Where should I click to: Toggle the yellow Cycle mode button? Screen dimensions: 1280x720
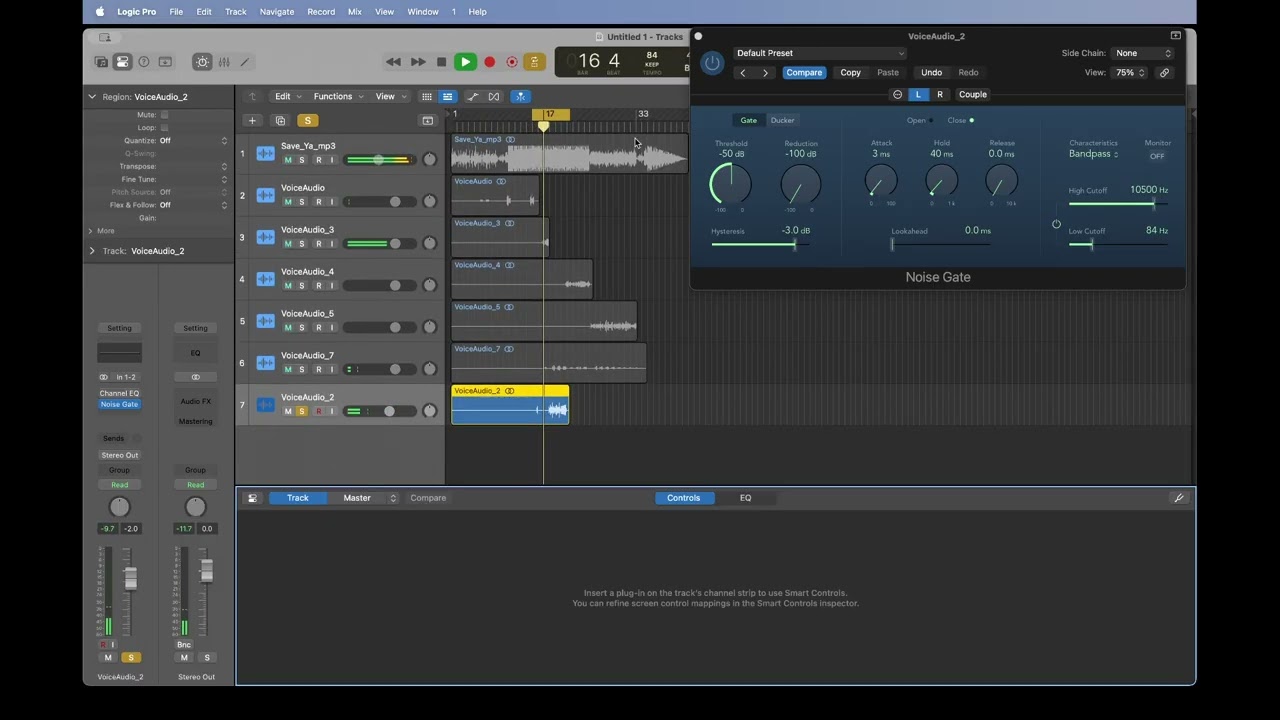pos(534,62)
